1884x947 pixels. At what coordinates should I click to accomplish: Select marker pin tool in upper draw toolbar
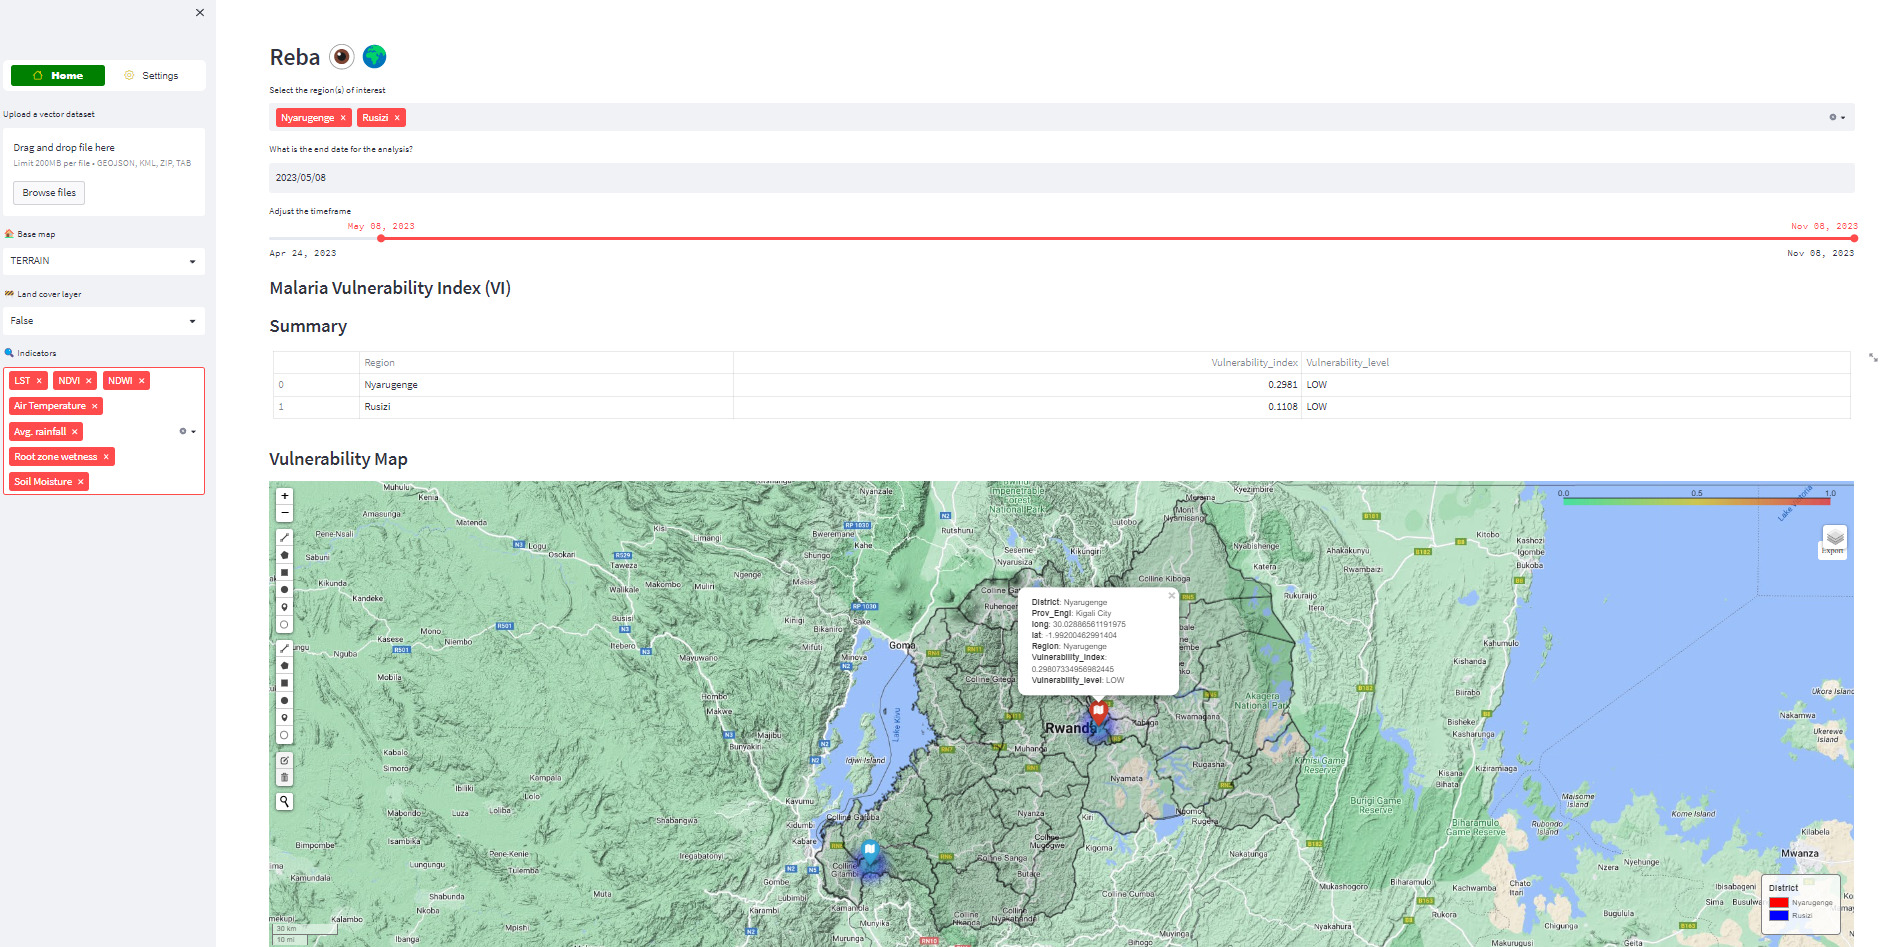285,607
